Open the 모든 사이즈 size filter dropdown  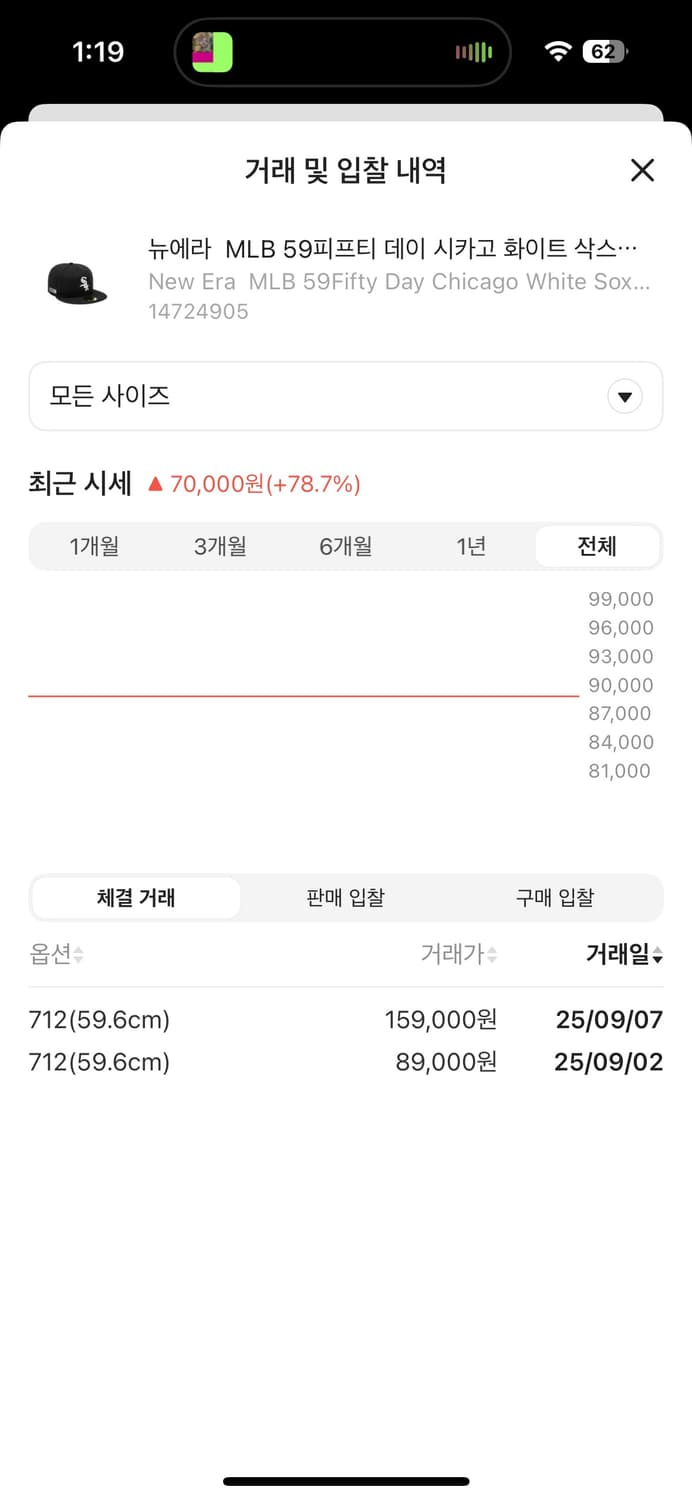345,396
